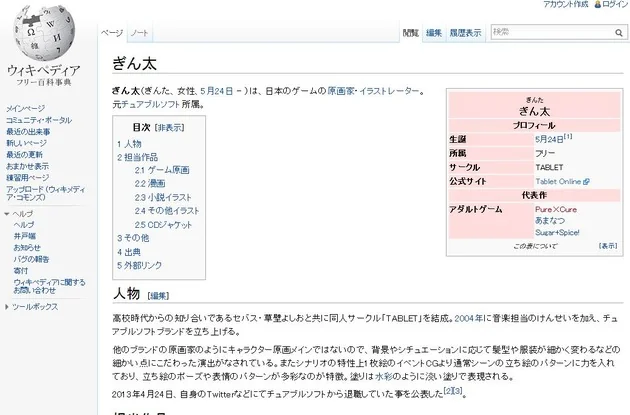Expand the ツールボックス sidebar section

click(6, 307)
